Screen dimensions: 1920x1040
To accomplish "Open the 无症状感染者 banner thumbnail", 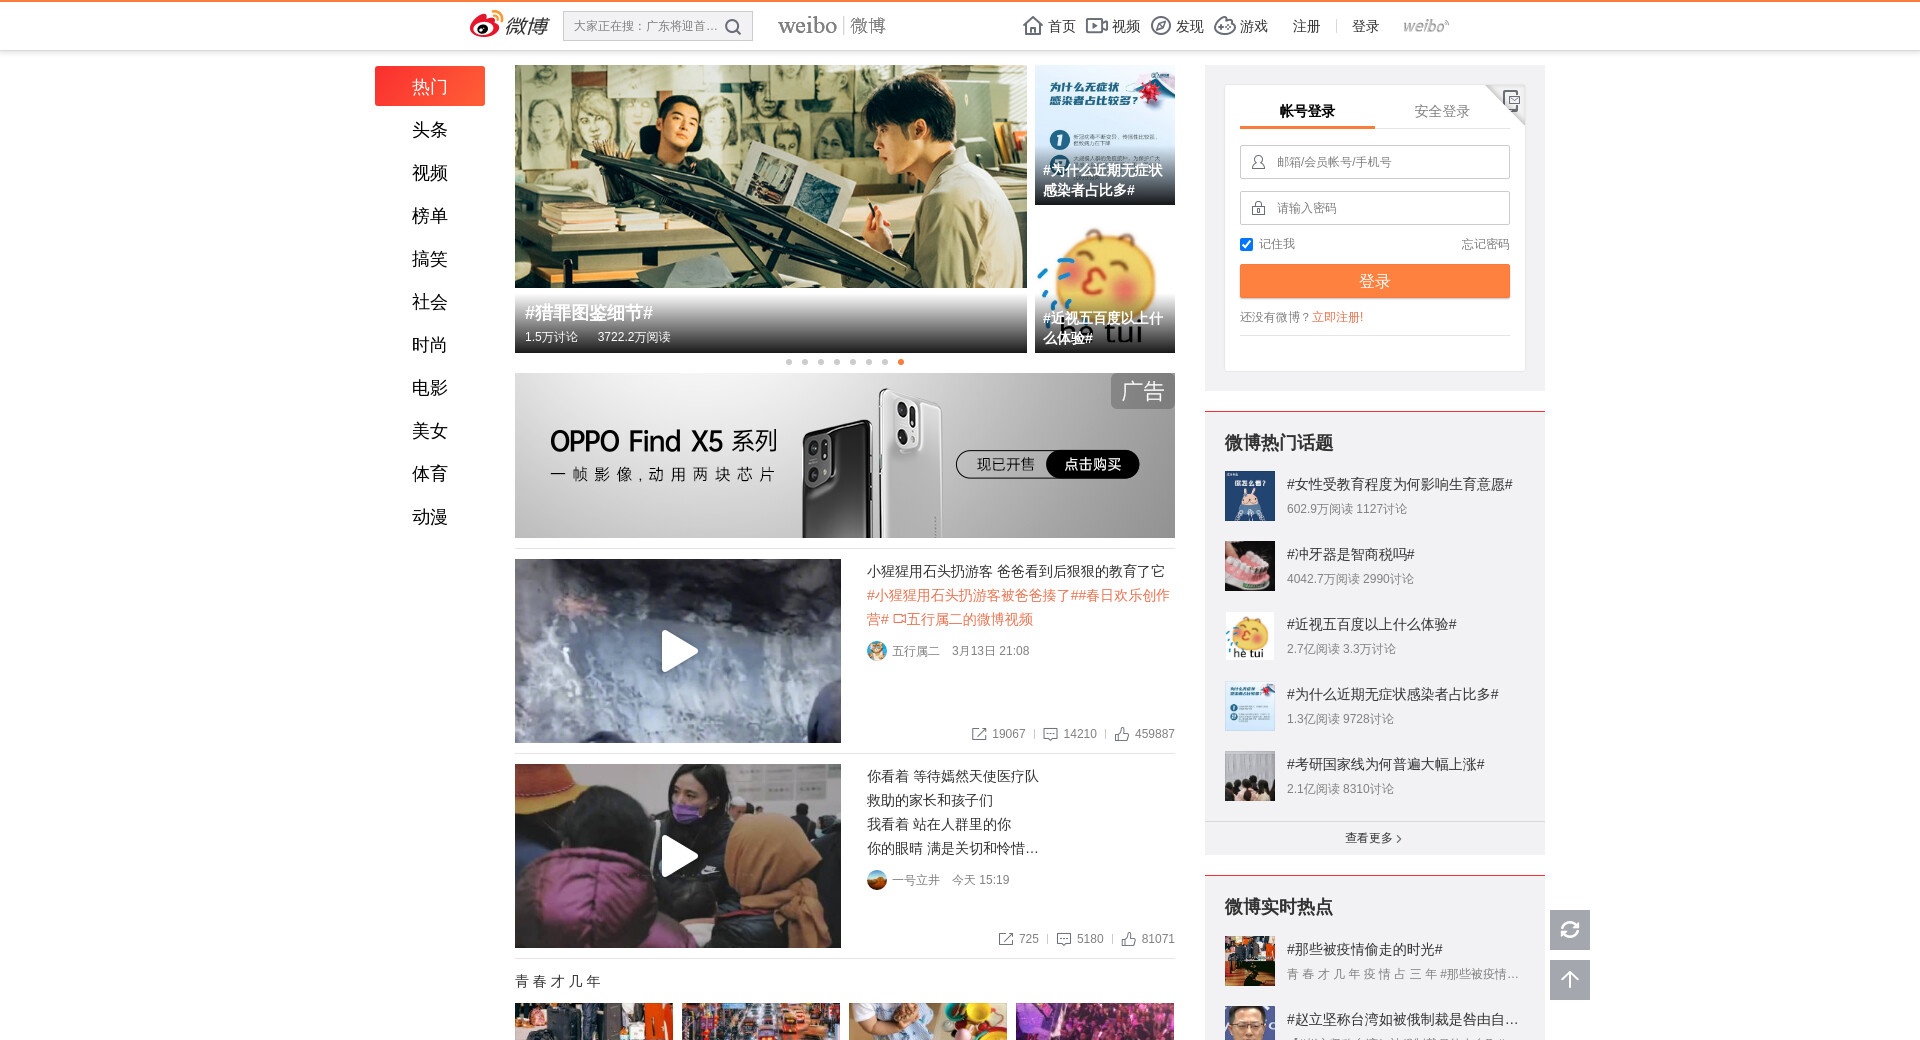I will (1105, 135).
